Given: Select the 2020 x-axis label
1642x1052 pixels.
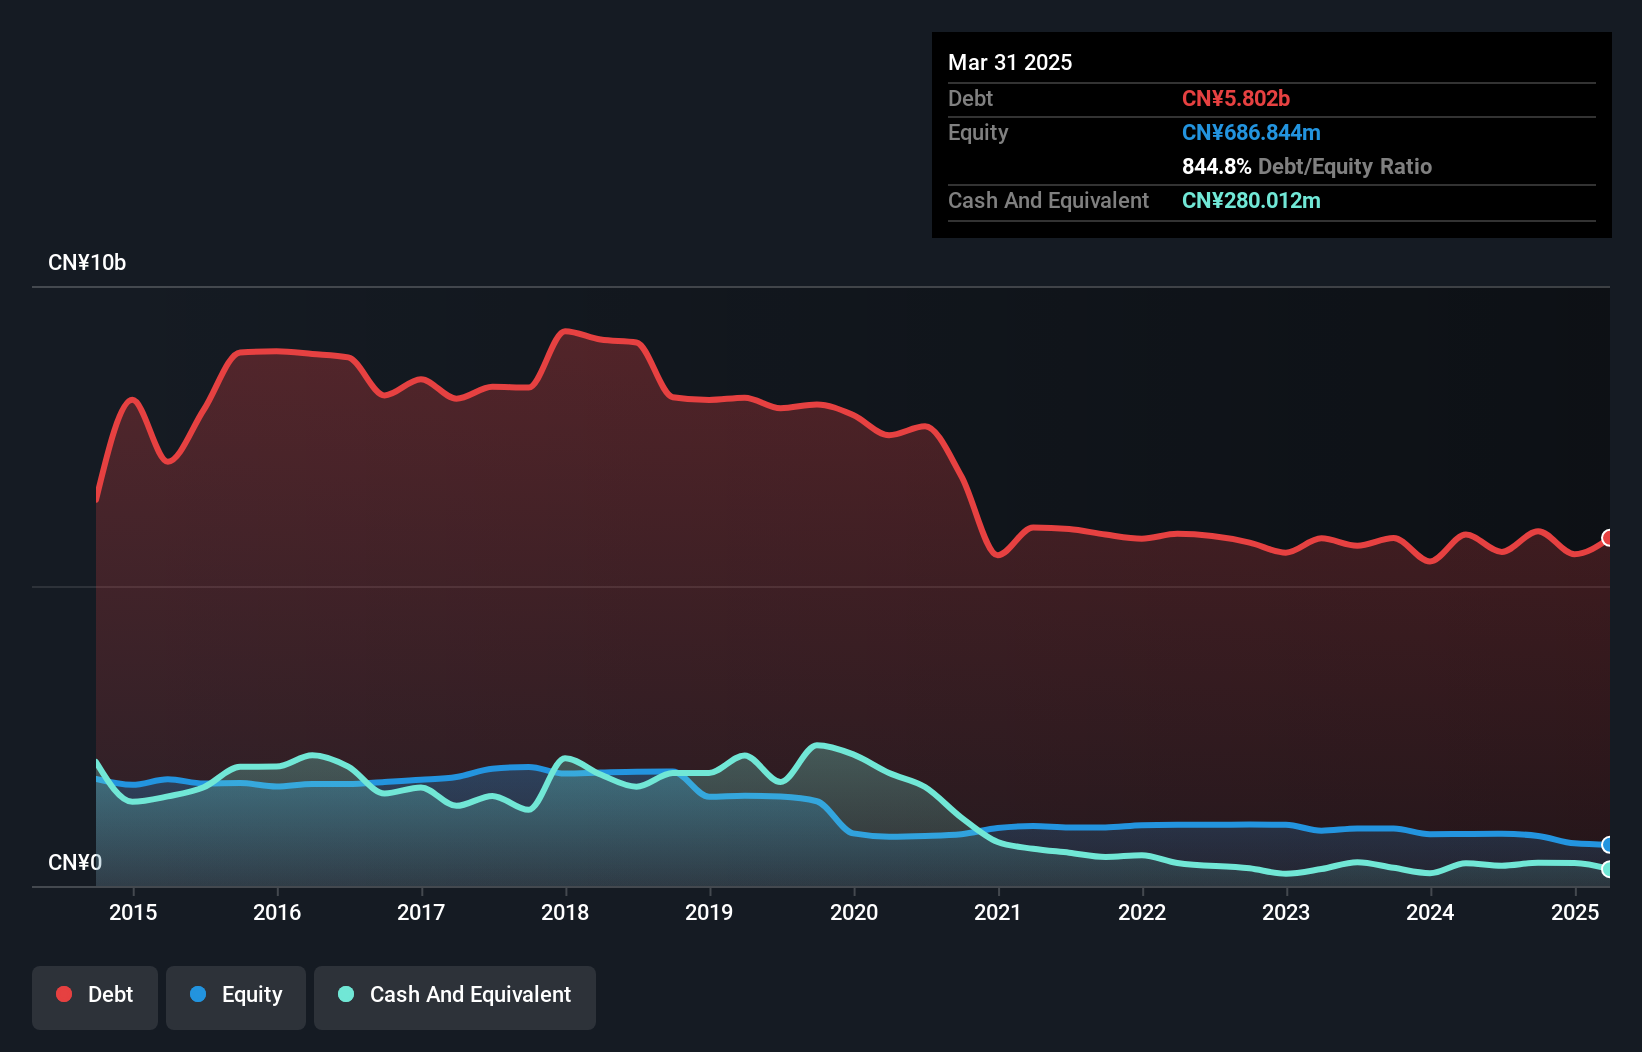Looking at the screenshot, I should click(854, 912).
